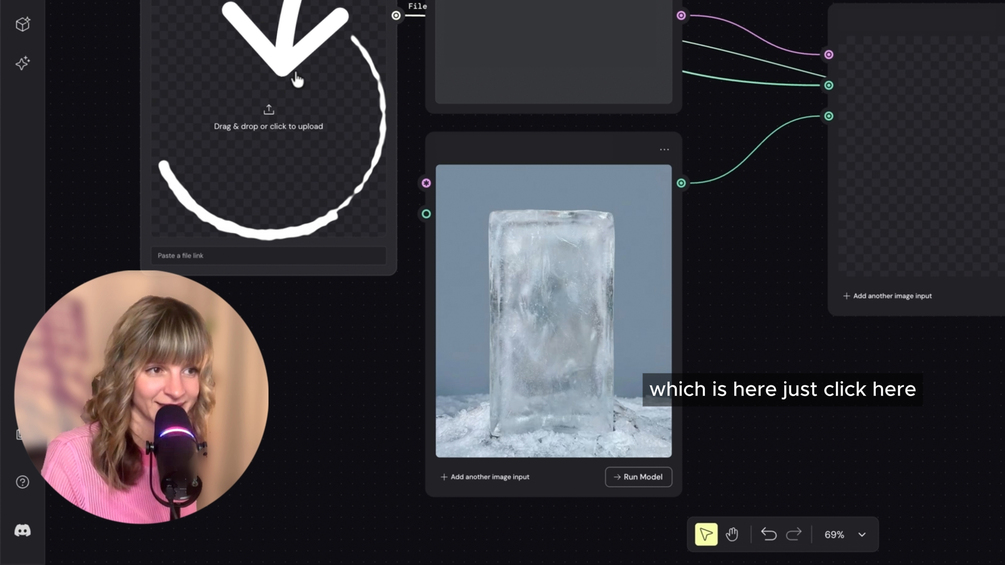Click the undo arrow
Viewport: 1005px width, 565px height.
768,534
